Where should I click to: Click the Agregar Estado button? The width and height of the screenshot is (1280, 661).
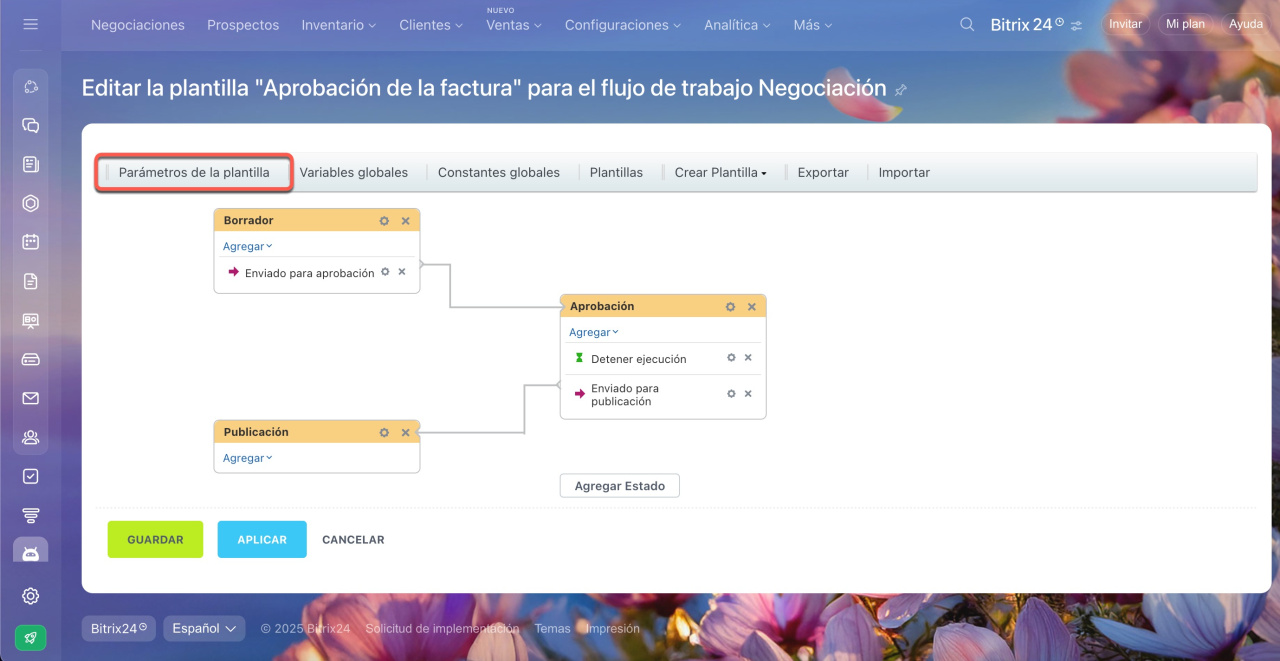pyautogui.click(x=620, y=486)
